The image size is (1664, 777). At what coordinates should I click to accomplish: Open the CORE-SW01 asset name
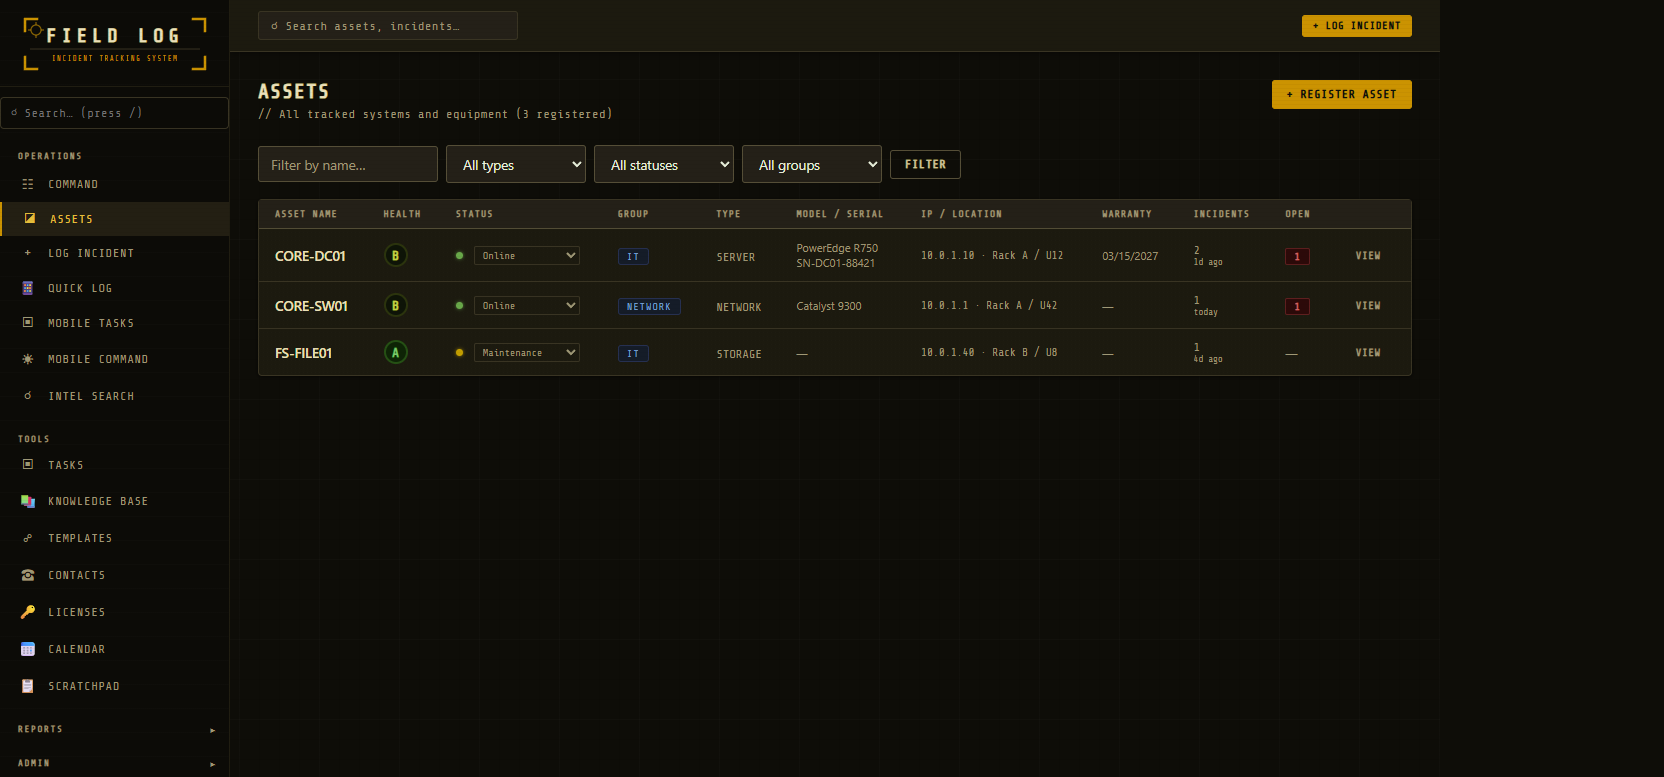[x=311, y=306]
